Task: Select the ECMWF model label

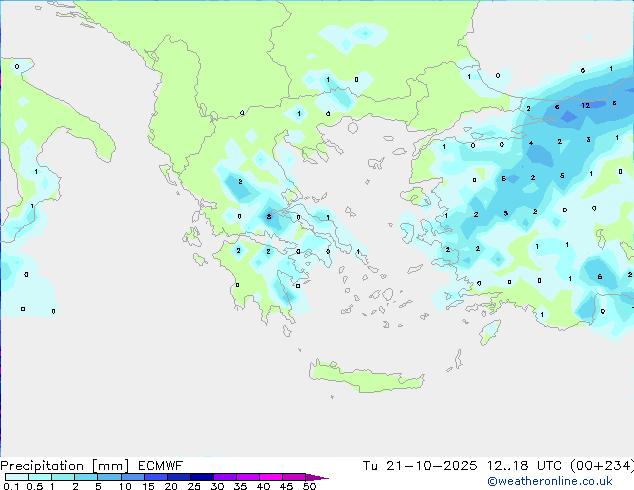Action: tap(161, 466)
